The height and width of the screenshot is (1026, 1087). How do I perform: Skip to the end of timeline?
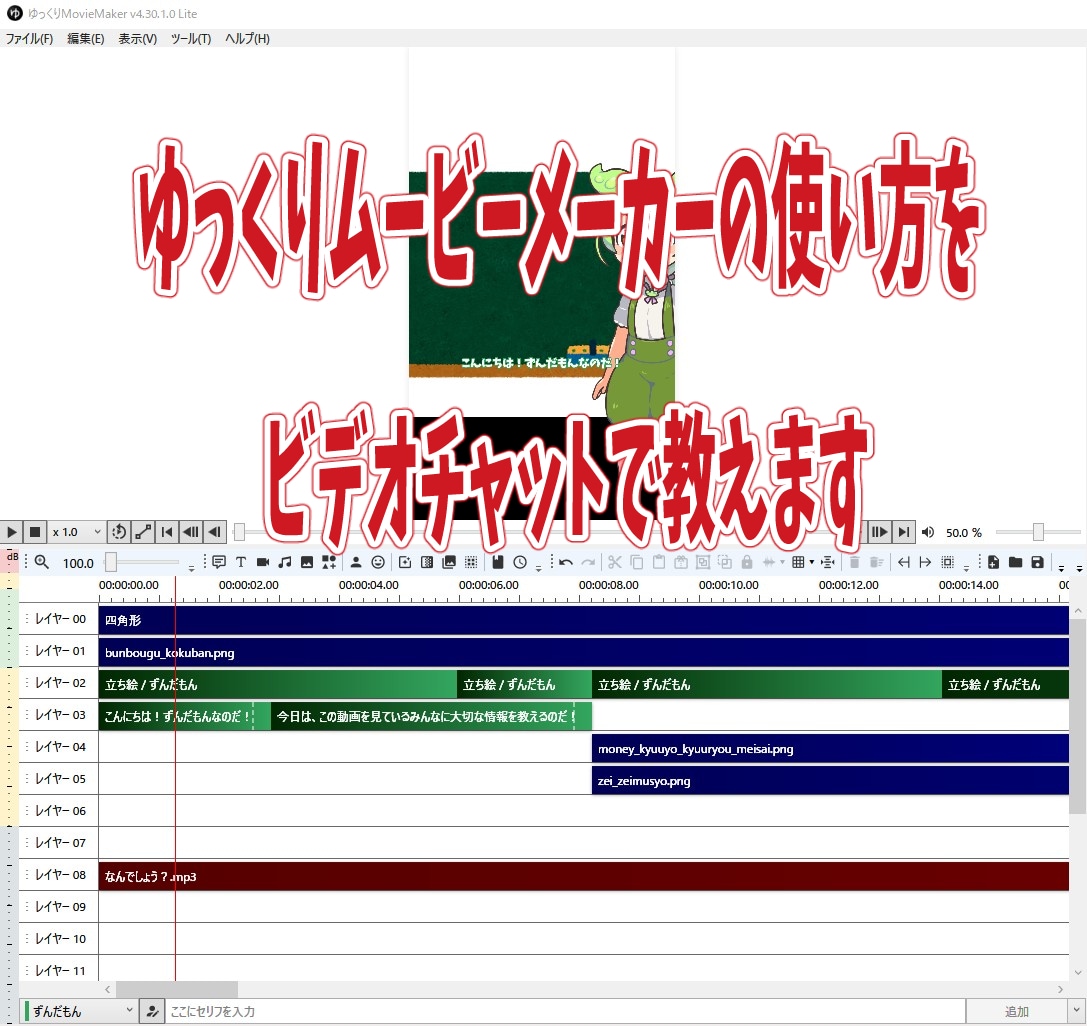[903, 532]
